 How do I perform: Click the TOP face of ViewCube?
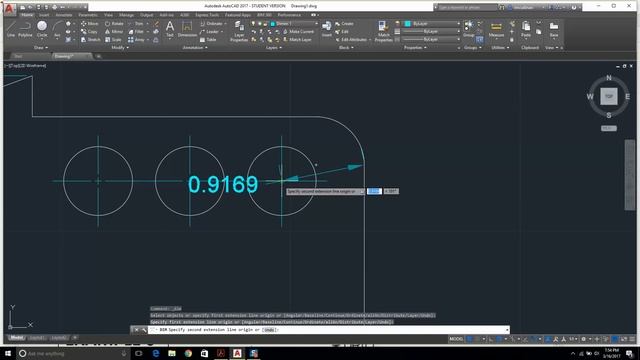[609, 97]
